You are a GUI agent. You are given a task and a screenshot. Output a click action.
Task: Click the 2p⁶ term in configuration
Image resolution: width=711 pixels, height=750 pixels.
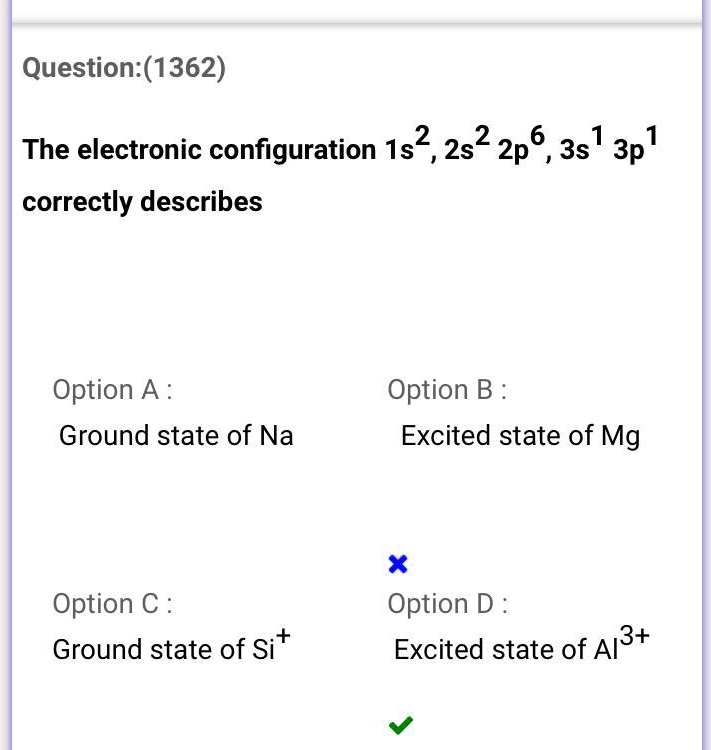pyautogui.click(x=521, y=147)
